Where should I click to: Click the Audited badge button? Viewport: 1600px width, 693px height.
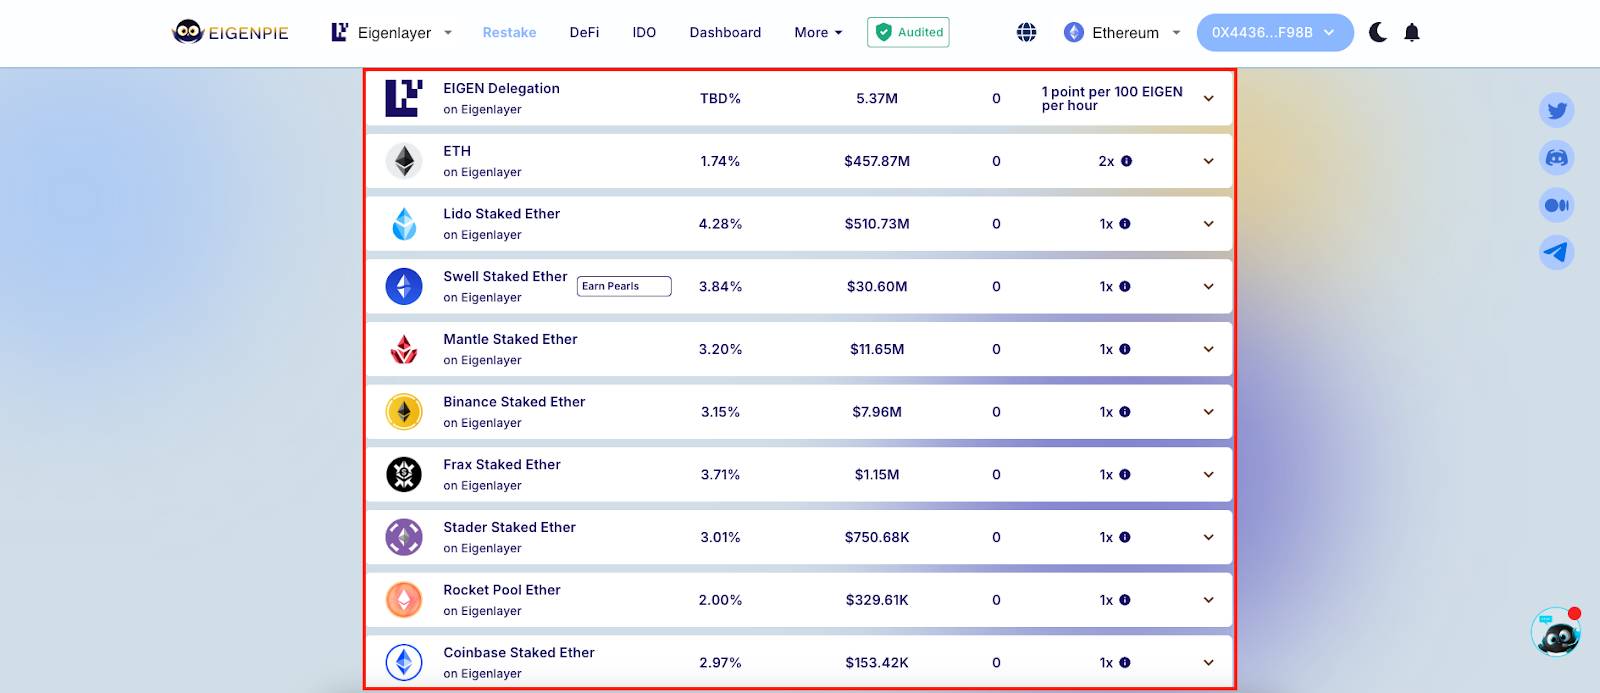[x=908, y=32]
